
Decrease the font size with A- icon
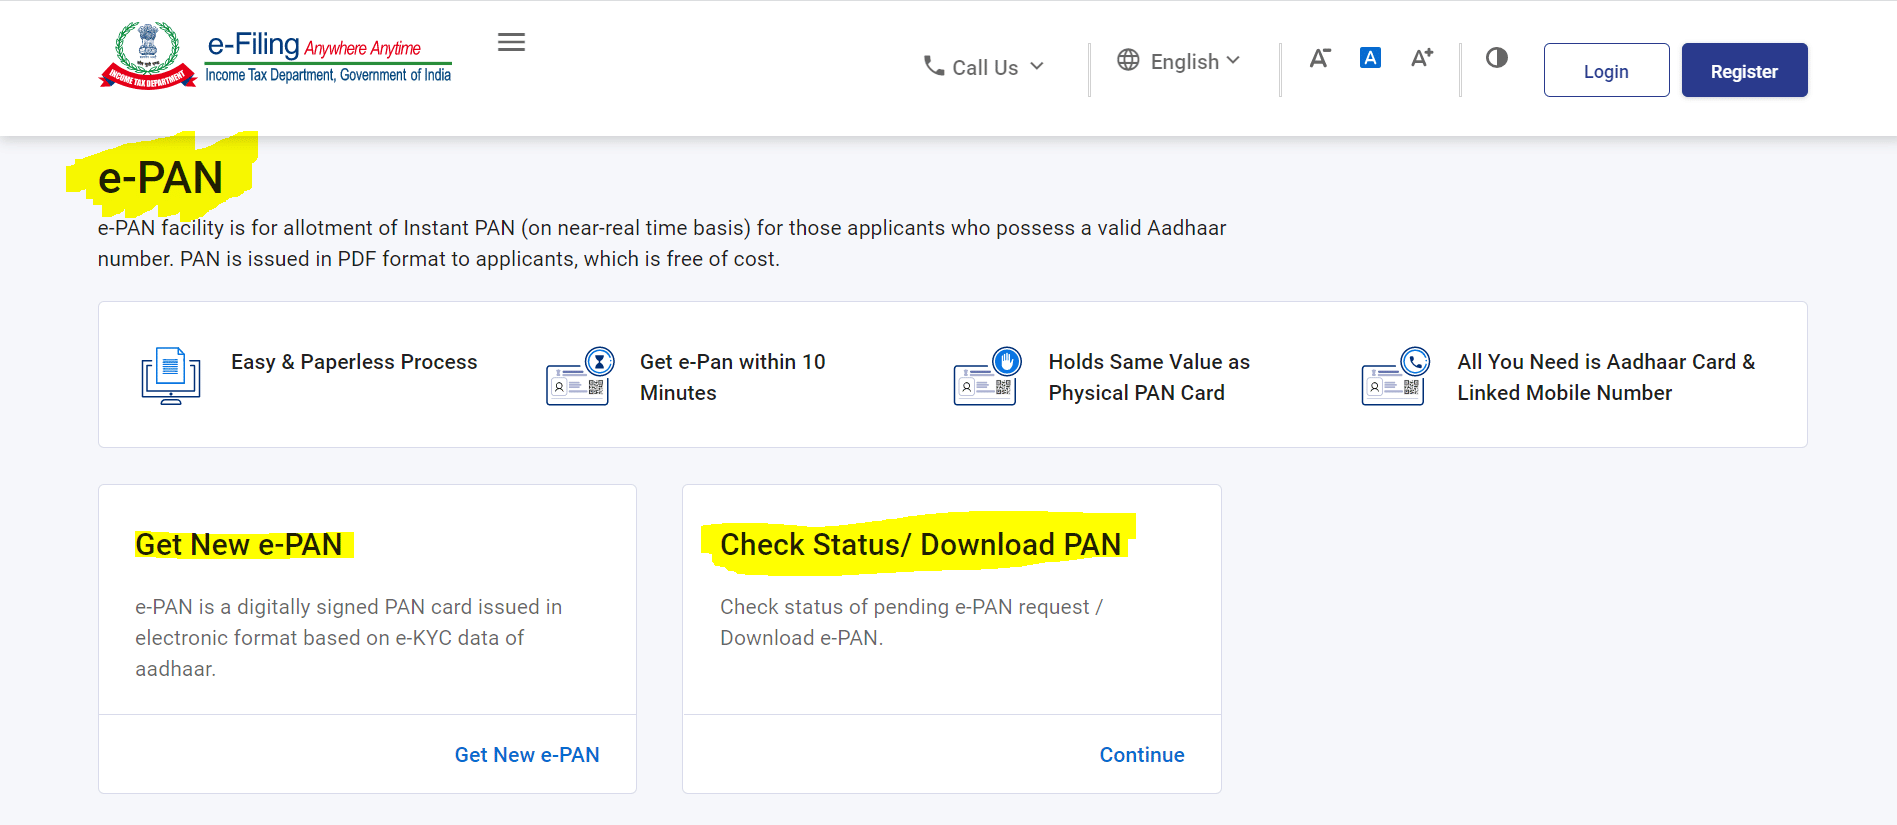tap(1320, 58)
